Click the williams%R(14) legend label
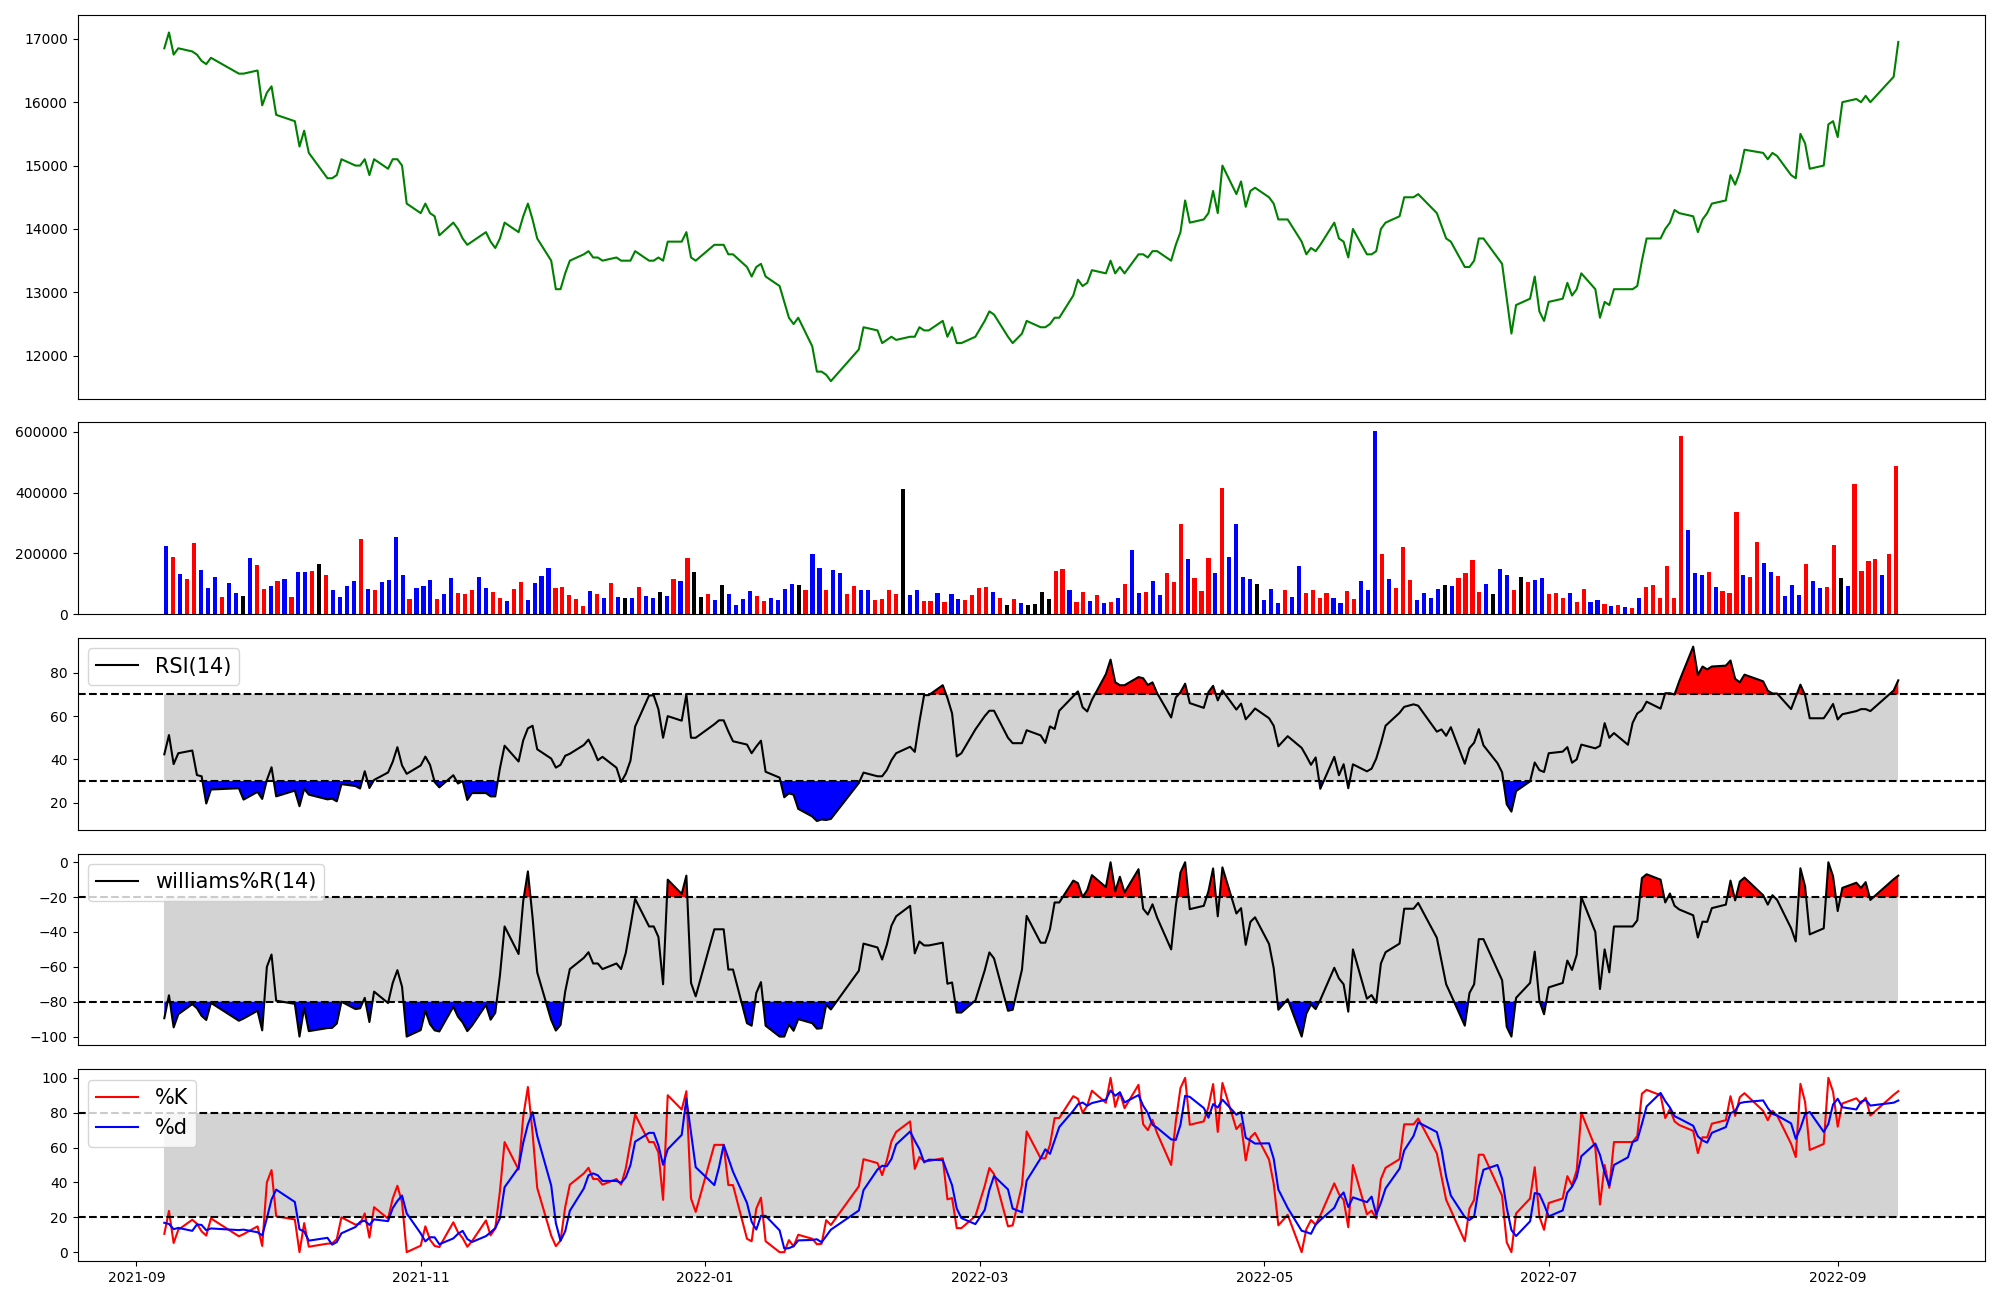This screenshot has height=1300, width=2000. (235, 881)
